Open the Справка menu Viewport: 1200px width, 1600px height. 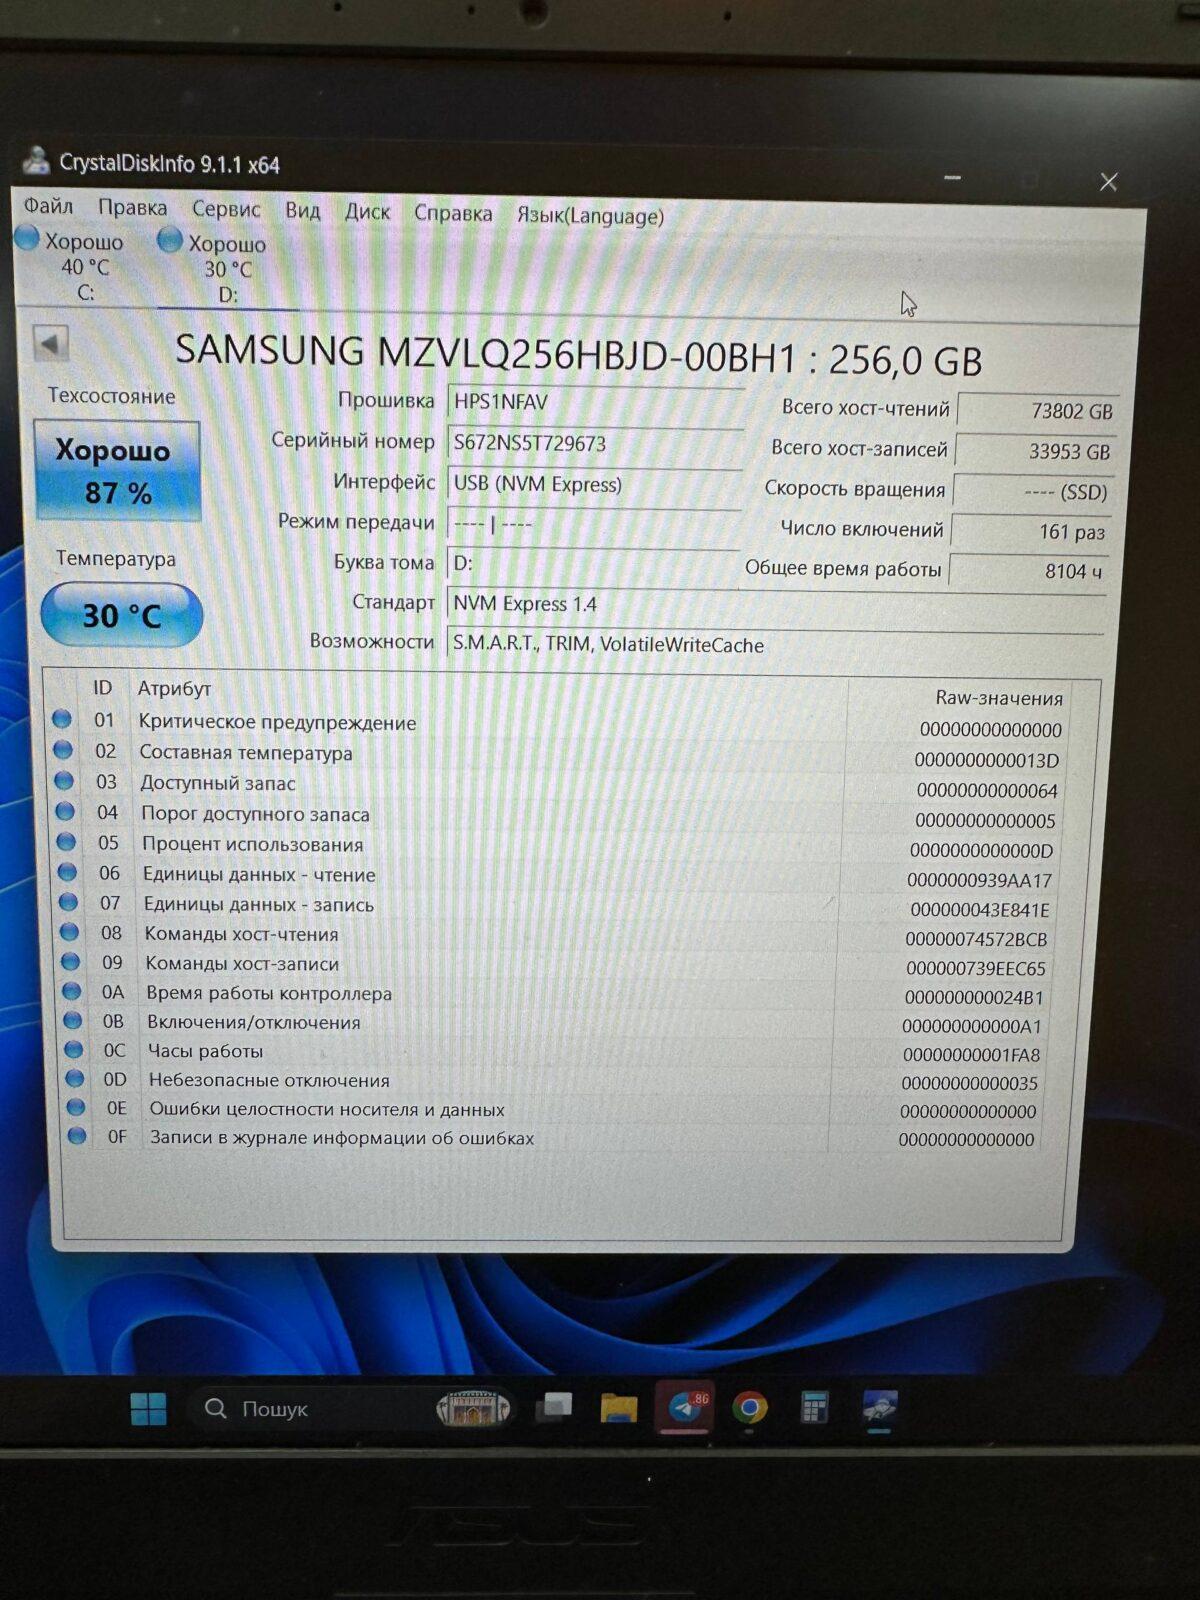(x=453, y=213)
